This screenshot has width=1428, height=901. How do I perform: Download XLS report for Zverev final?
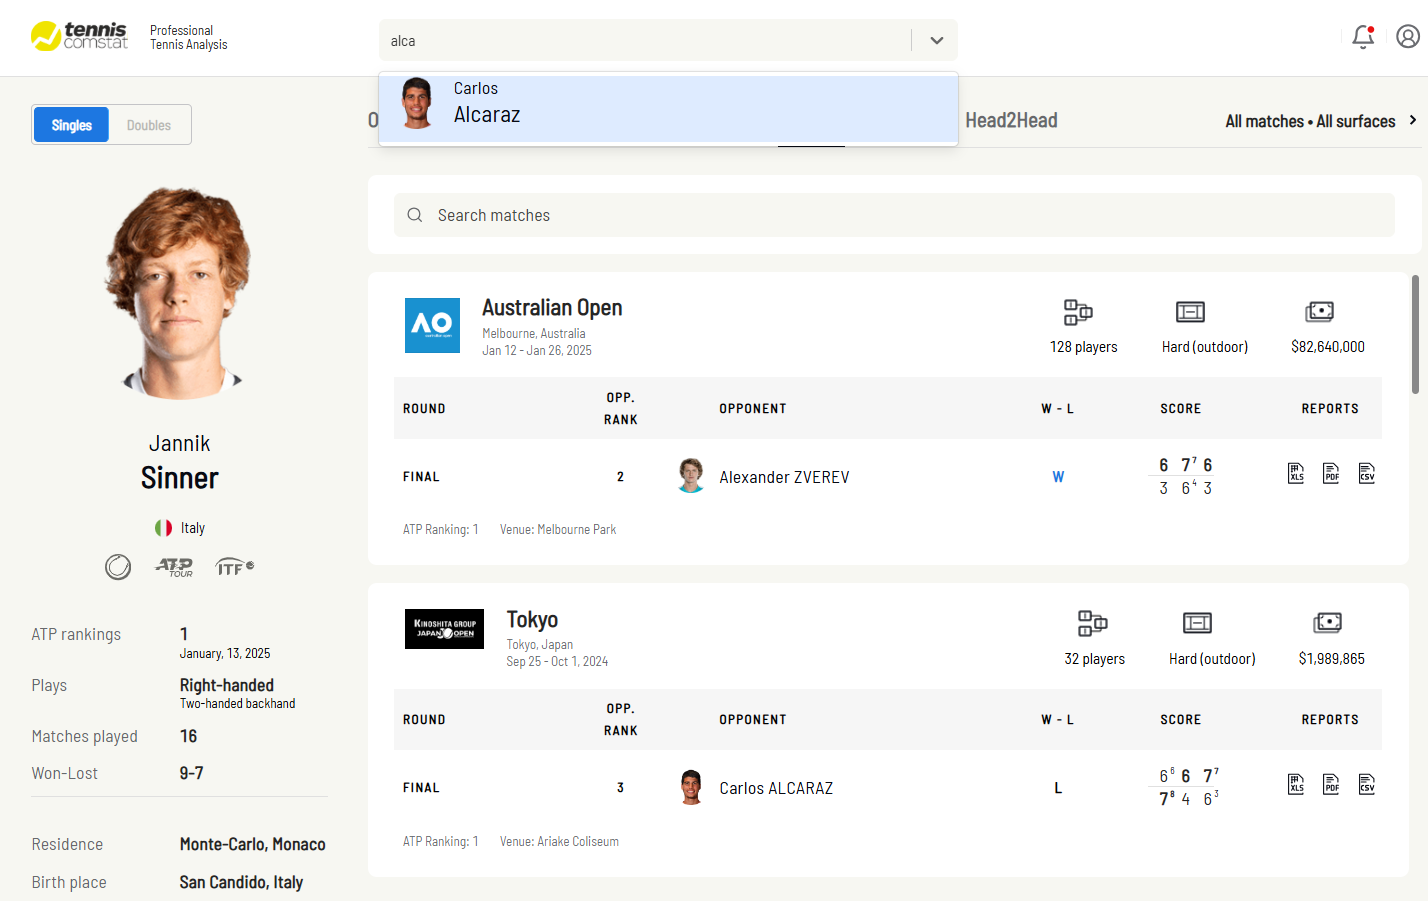pyautogui.click(x=1296, y=473)
